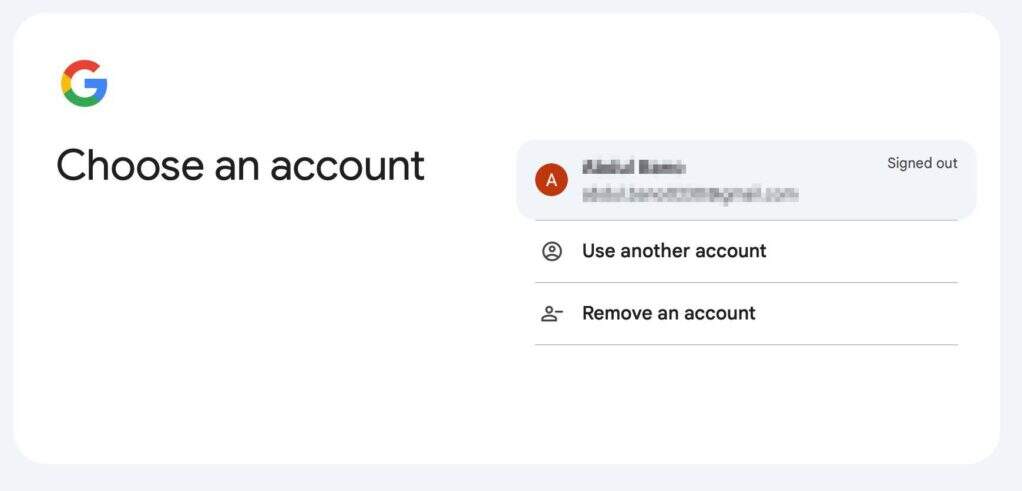Select the "Use another account" text
The image size is (1022, 491).
[x=674, y=251]
